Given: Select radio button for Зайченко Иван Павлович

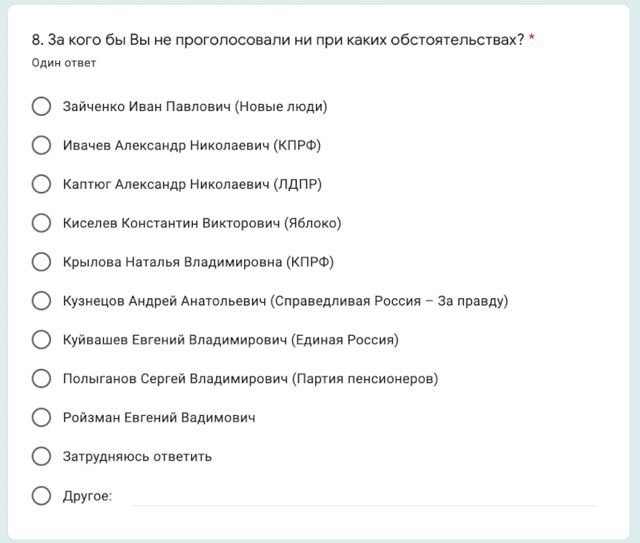Looking at the screenshot, I should pos(42,106).
